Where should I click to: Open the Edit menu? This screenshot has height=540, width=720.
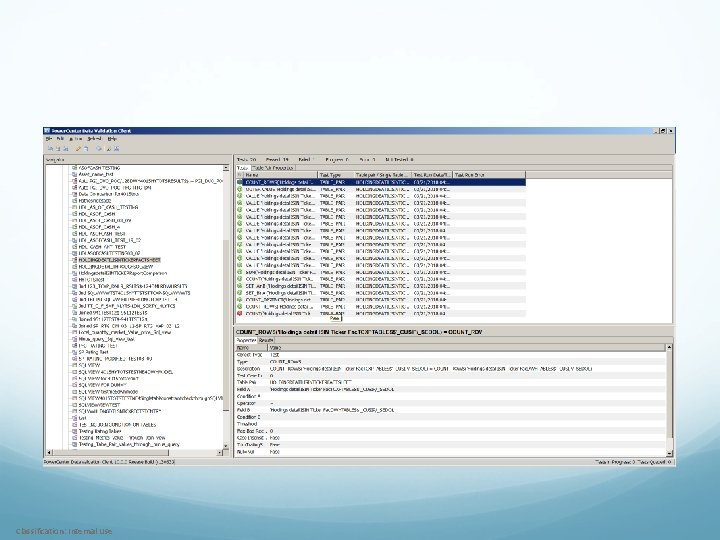click(60, 139)
